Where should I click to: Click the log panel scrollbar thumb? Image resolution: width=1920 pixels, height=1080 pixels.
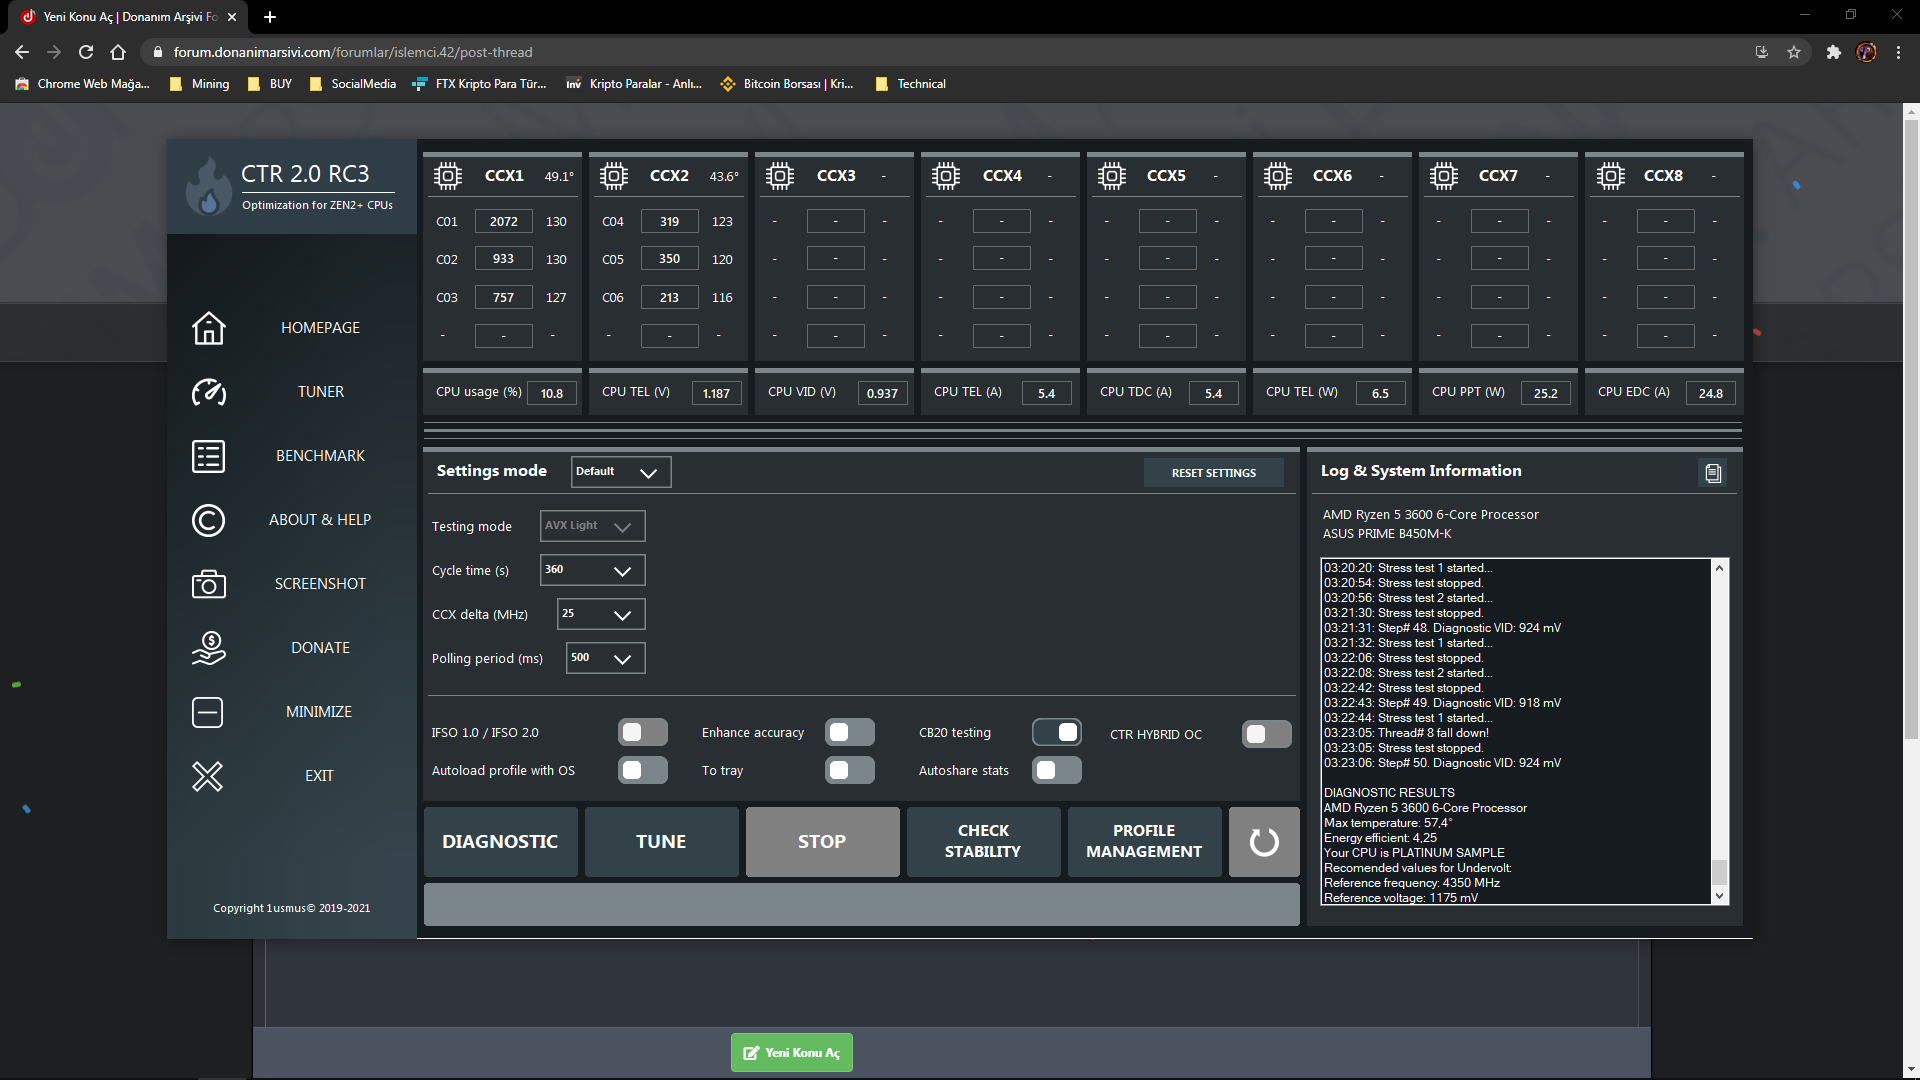click(x=1719, y=871)
